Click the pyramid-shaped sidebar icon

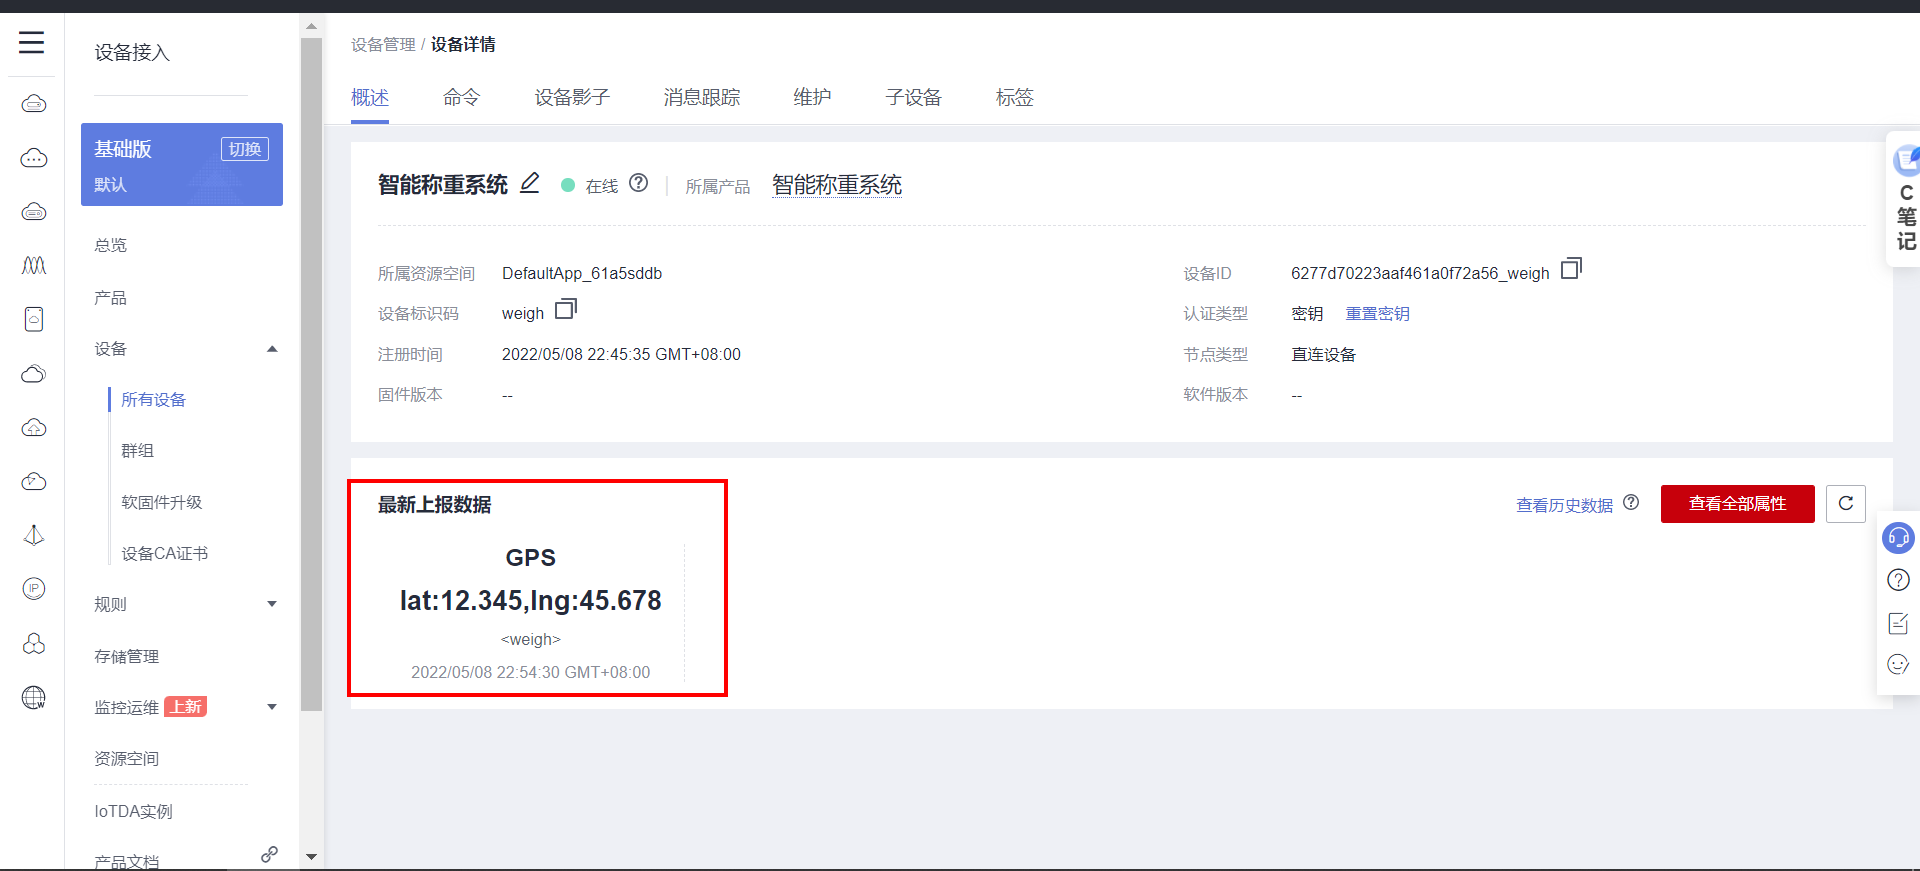point(34,535)
